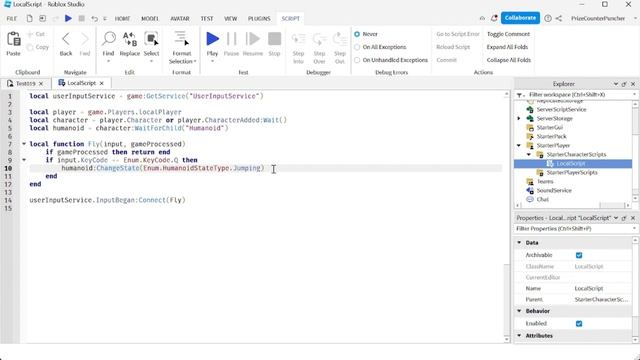Start the Play test button

point(212,39)
